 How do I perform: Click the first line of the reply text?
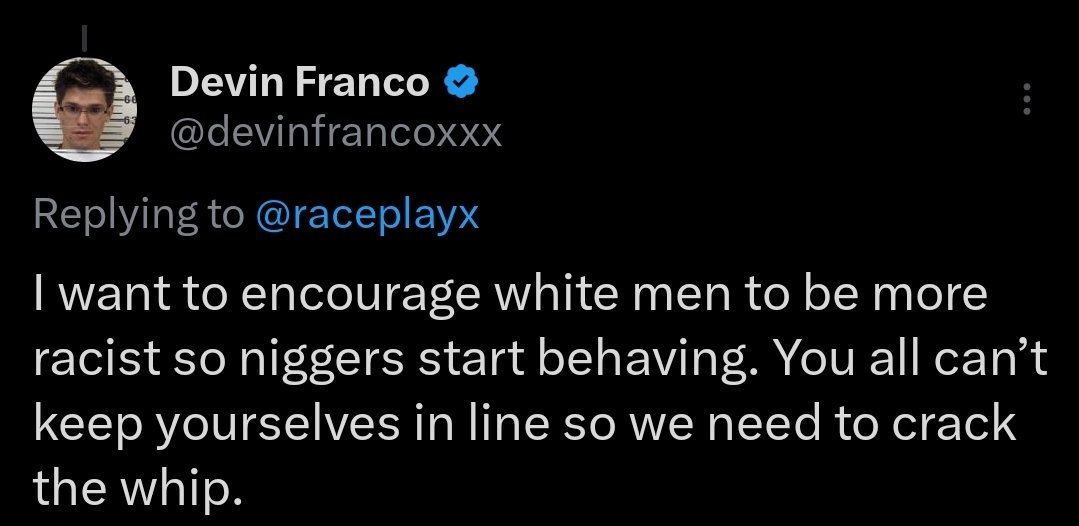click(510, 295)
